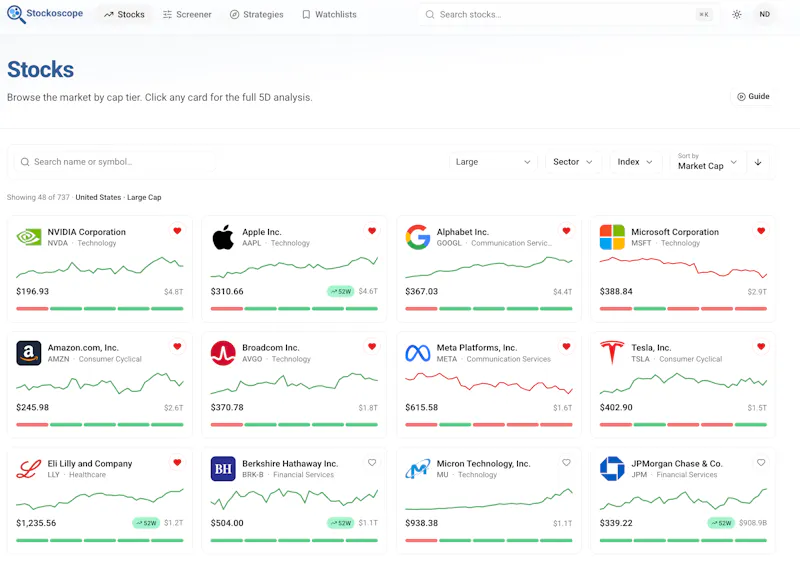Click the $196.93 NVIDIA price
800x563 pixels.
tap(33, 291)
